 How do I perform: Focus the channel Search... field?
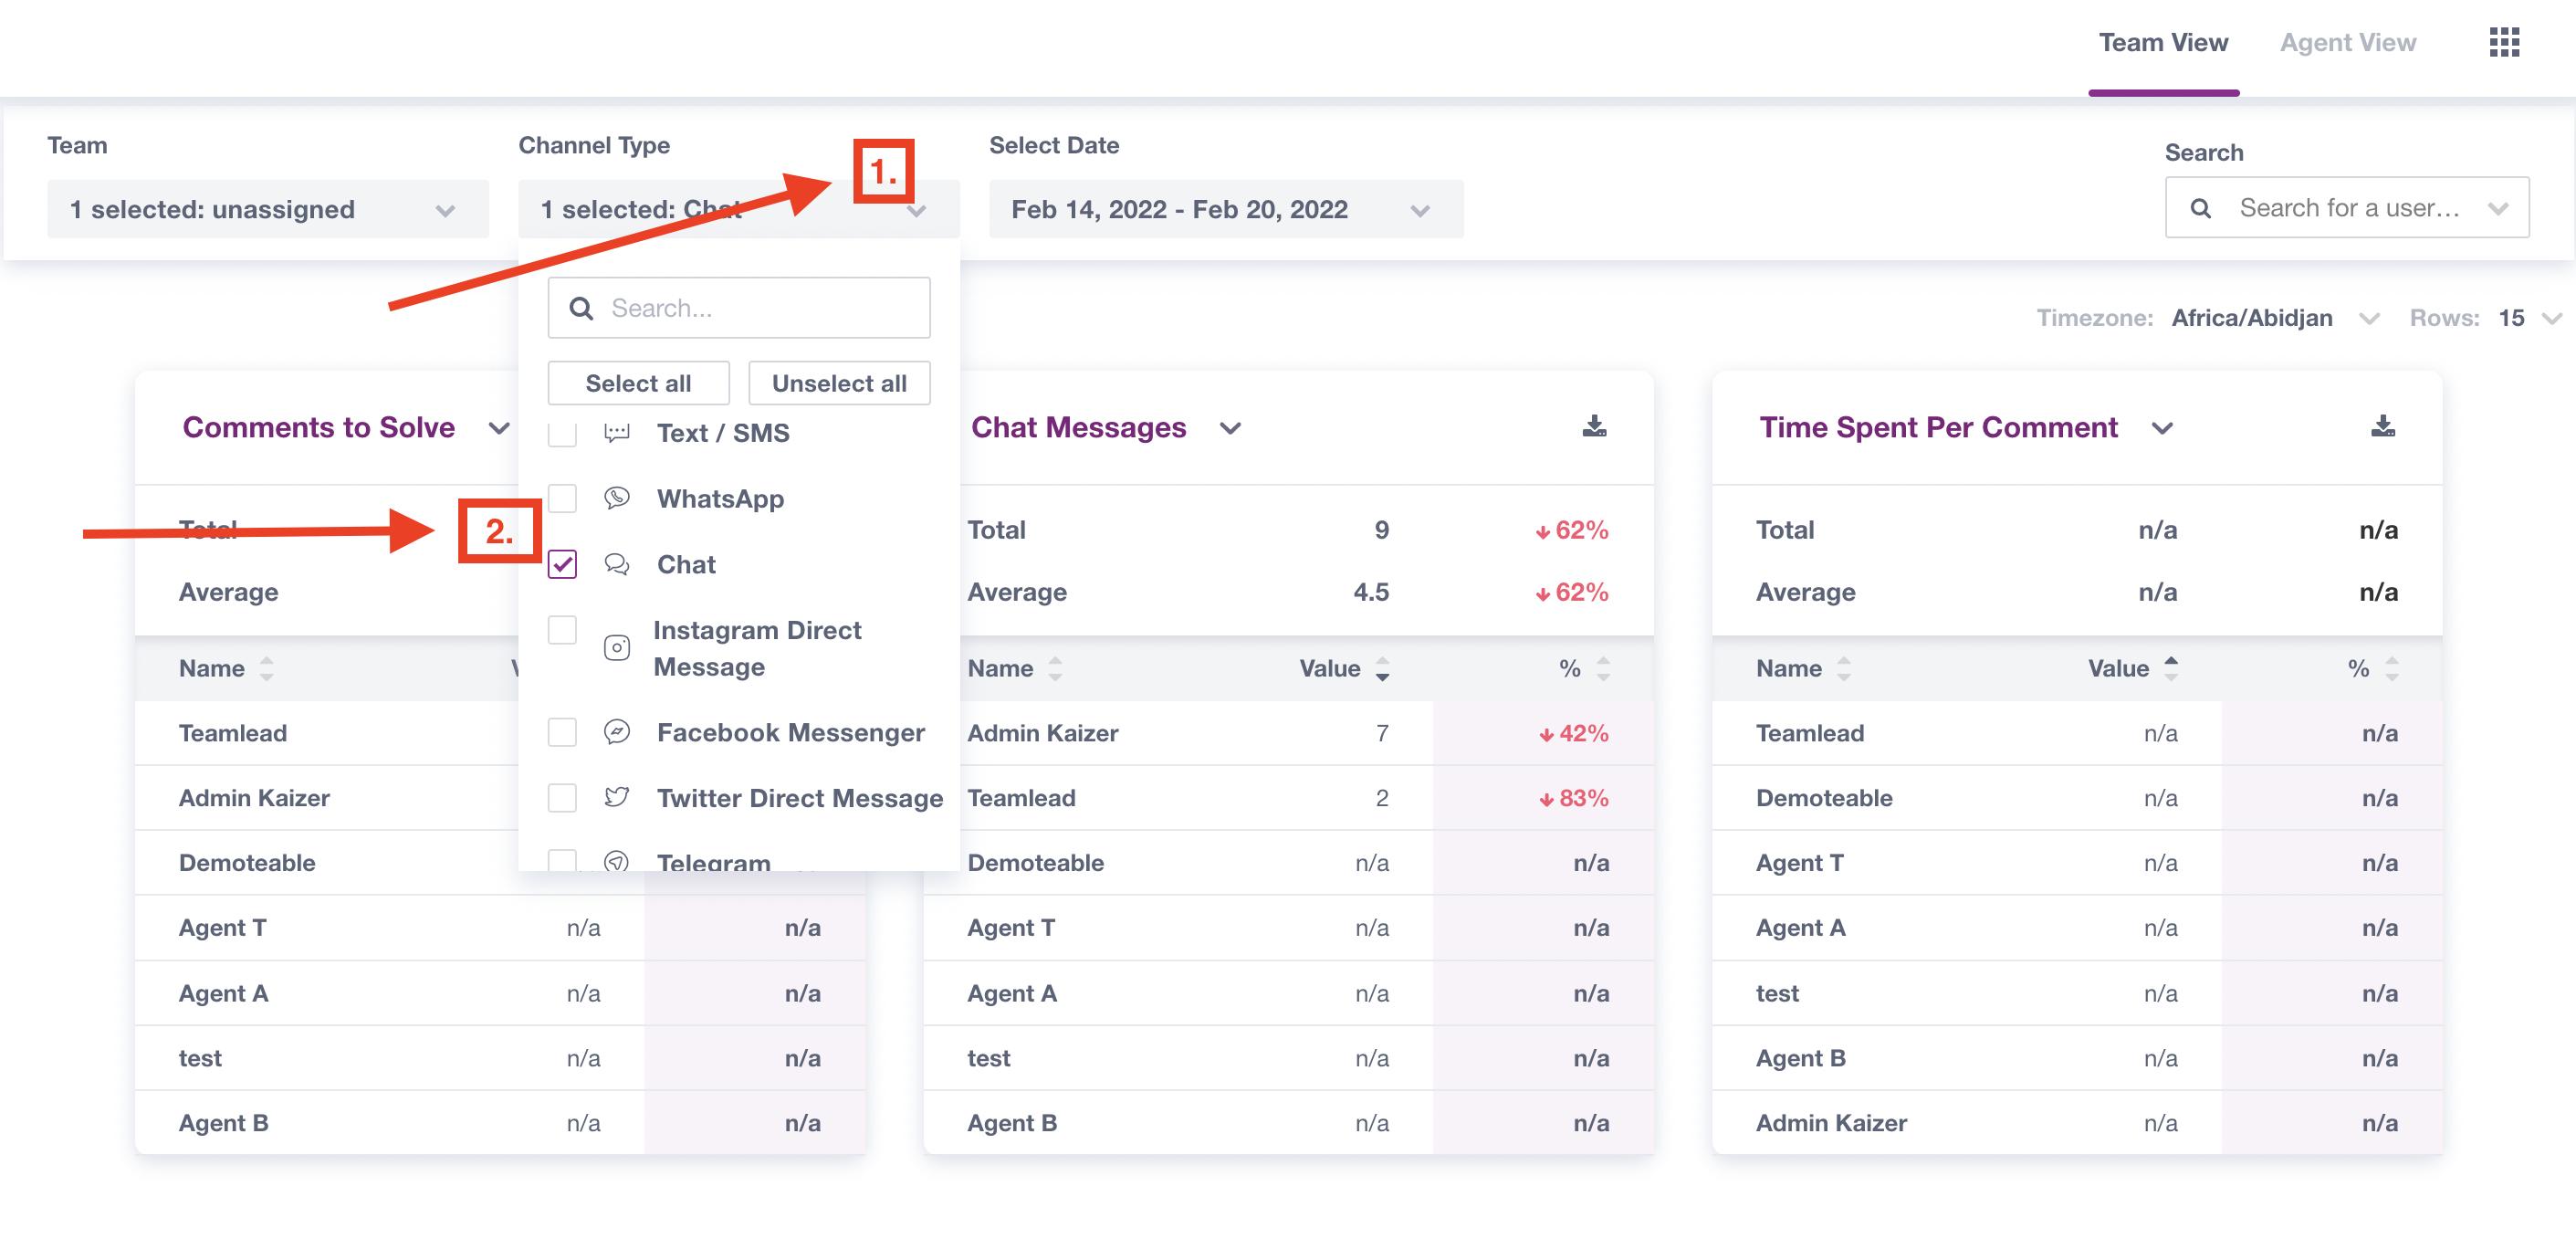pyautogui.click(x=738, y=308)
